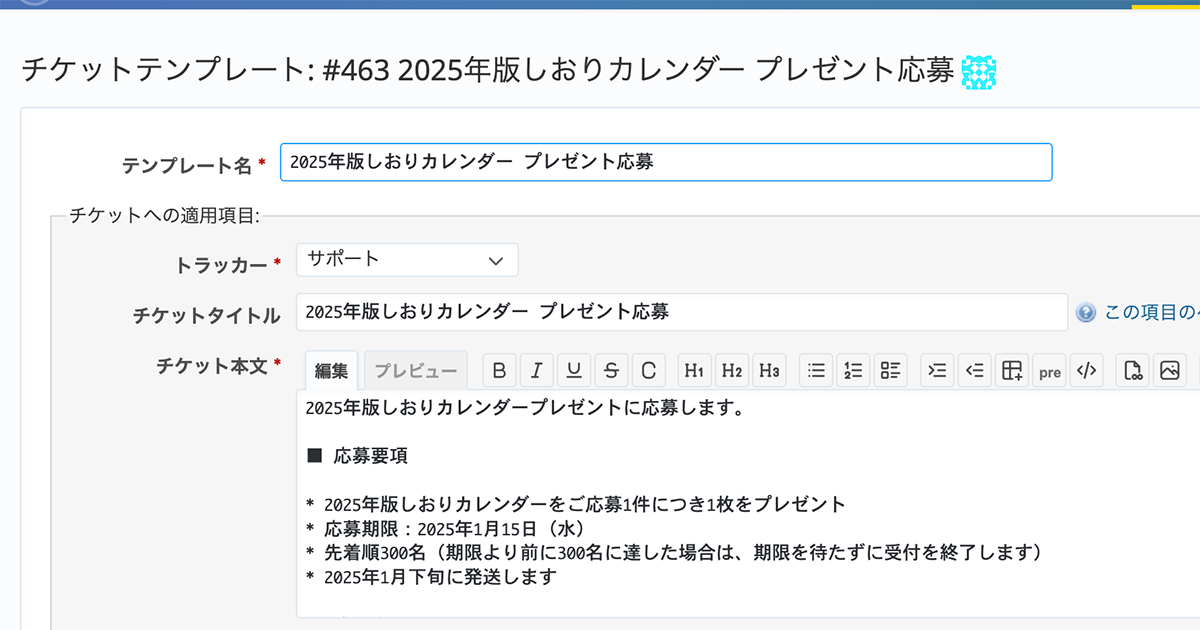This screenshot has width=1200, height=630.
Task: Select the 編集 tab
Action: tap(331, 369)
